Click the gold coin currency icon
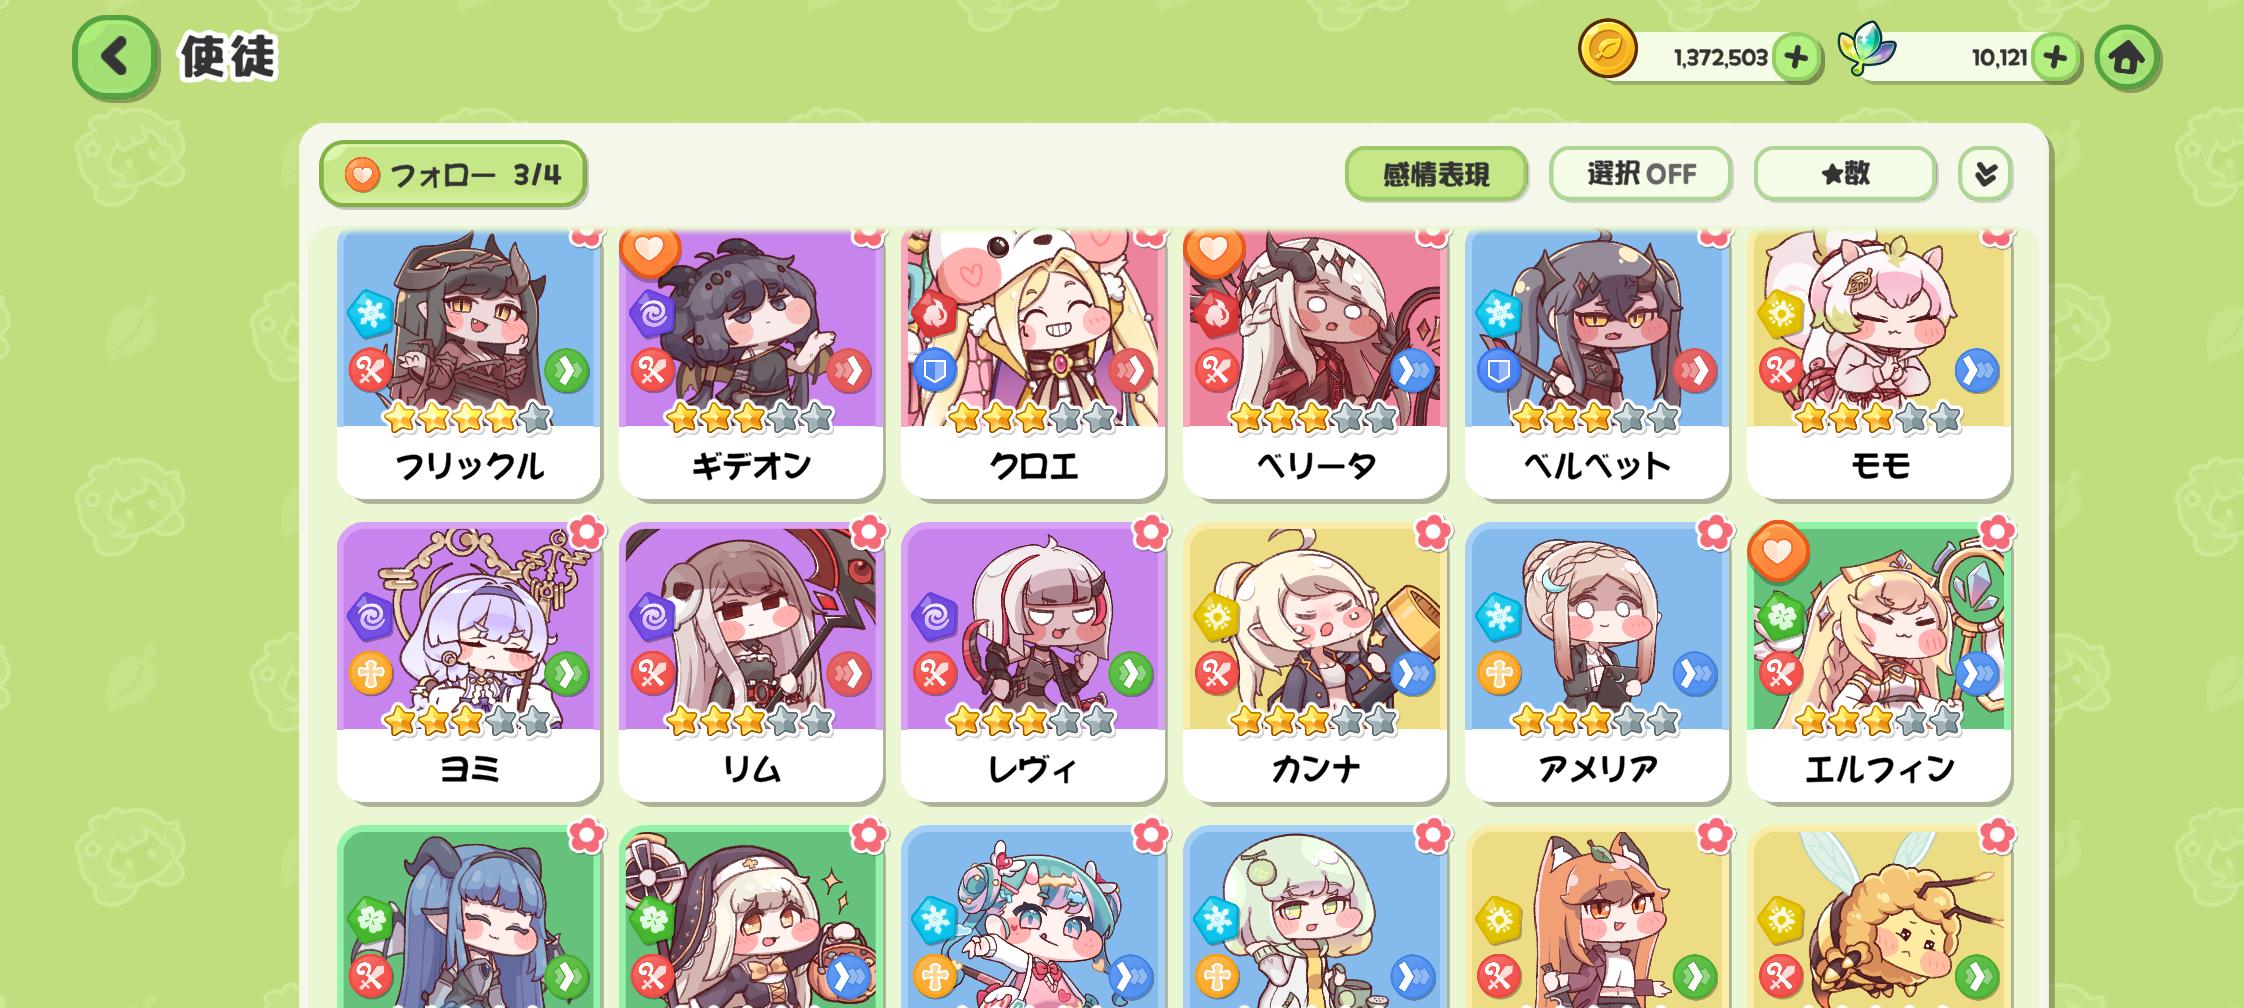This screenshot has width=2244, height=1008. 1608,50
